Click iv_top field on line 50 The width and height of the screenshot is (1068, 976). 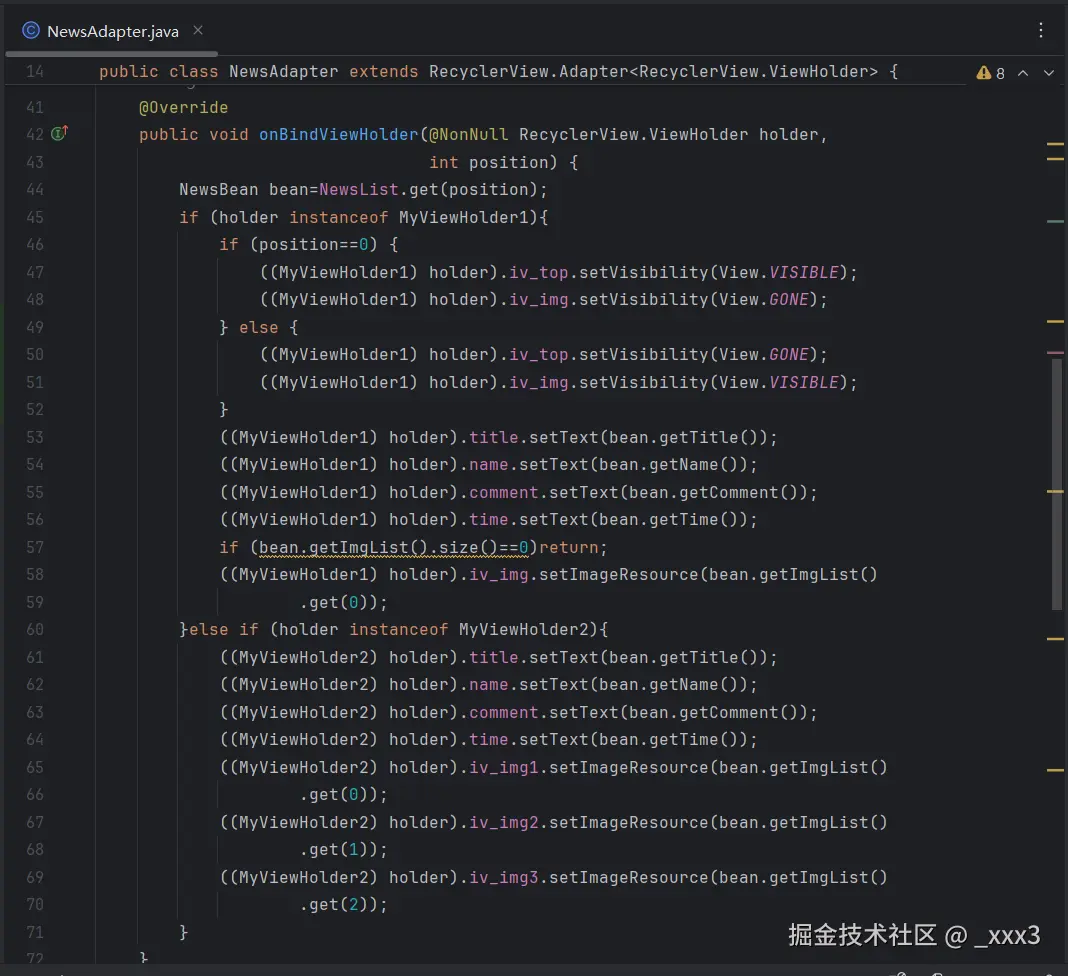coord(538,355)
